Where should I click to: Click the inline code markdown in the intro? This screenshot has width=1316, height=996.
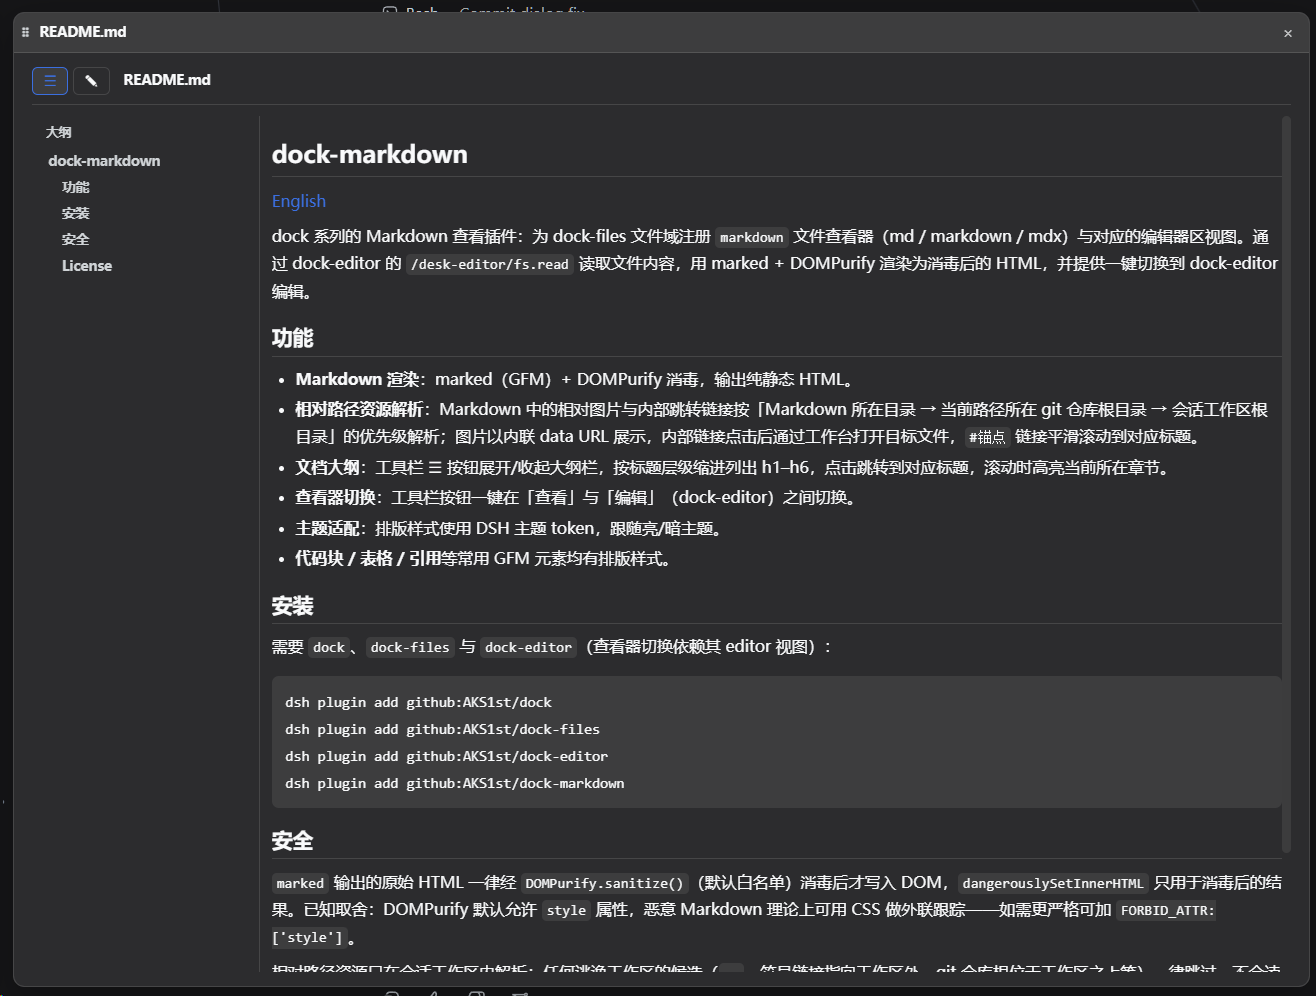[752, 238]
